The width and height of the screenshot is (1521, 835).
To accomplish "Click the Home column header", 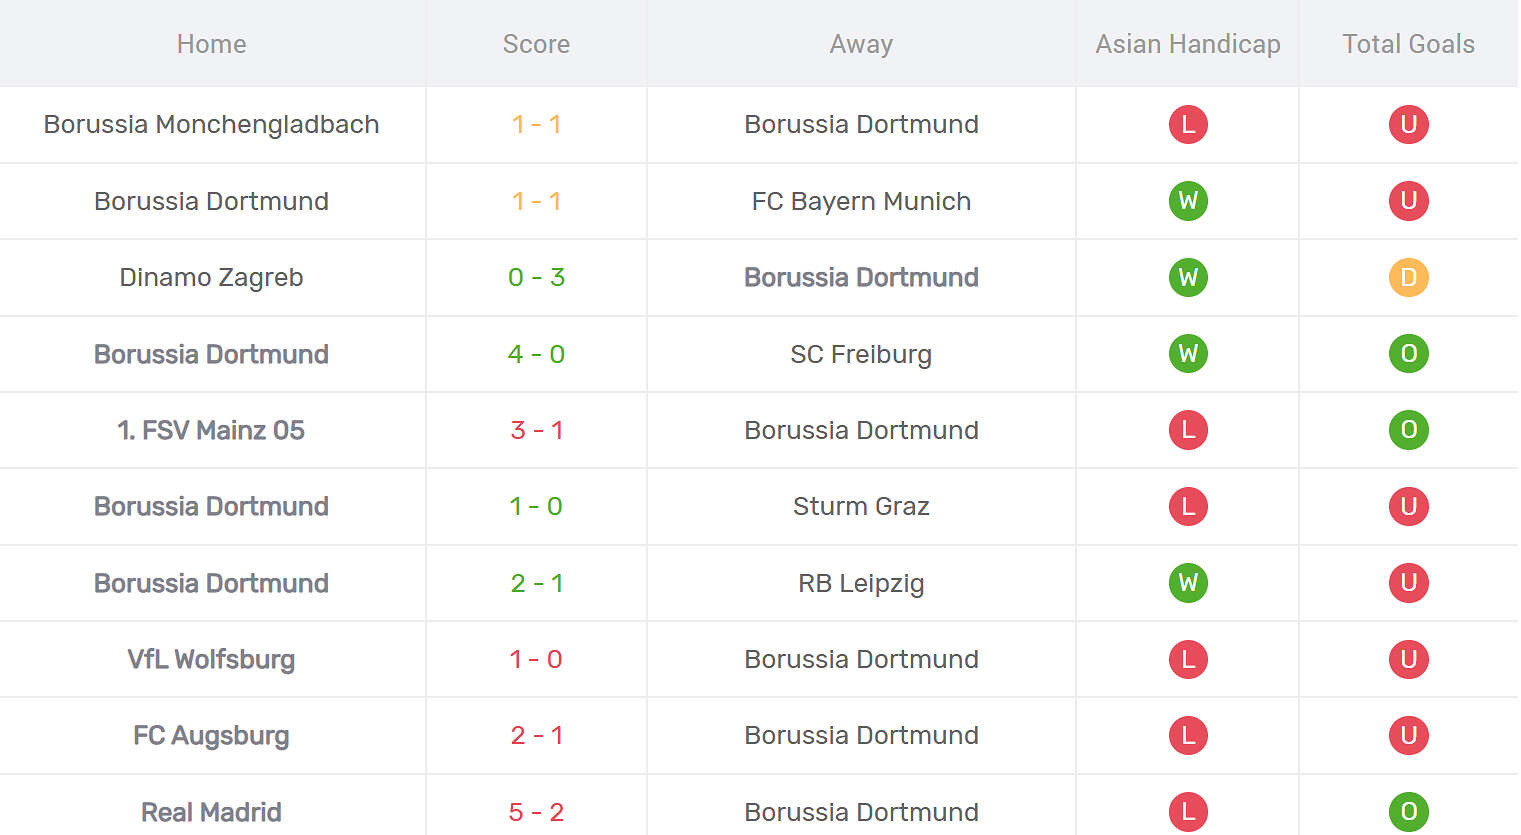I will point(211,43).
